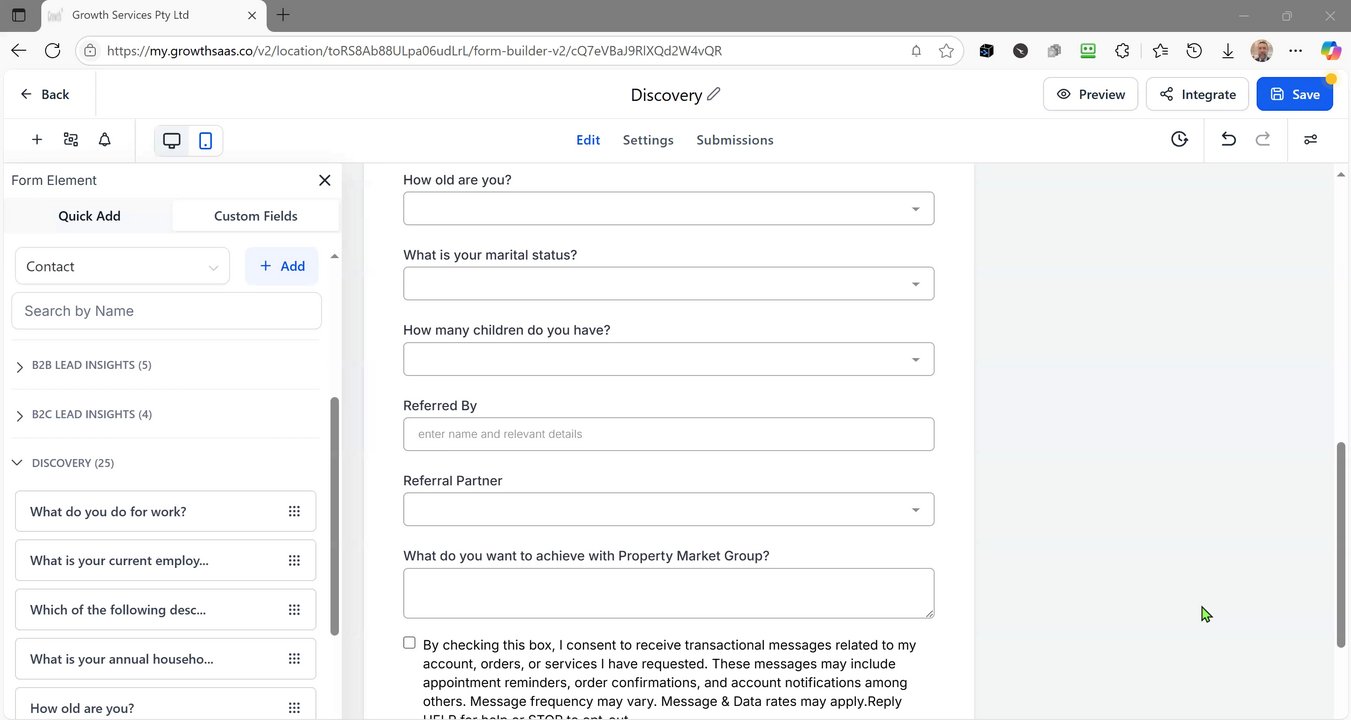Click the undo arrow icon
The image size is (1351, 720).
click(1228, 140)
